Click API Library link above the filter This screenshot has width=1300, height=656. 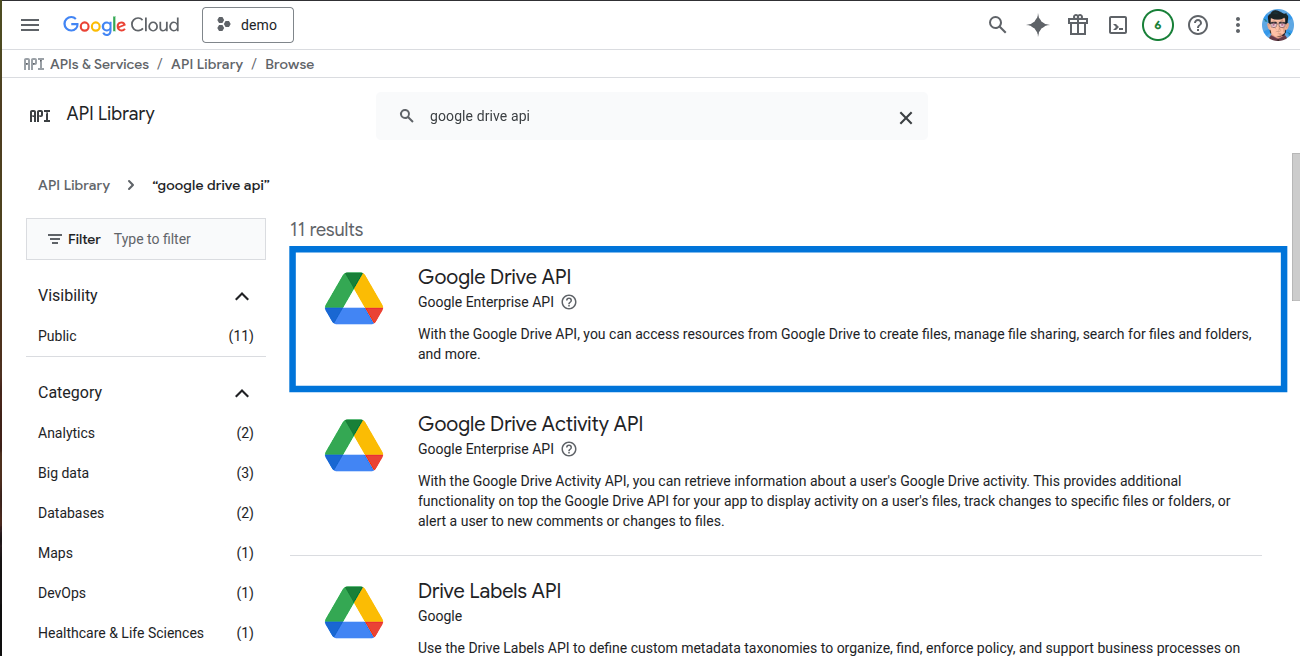click(74, 185)
